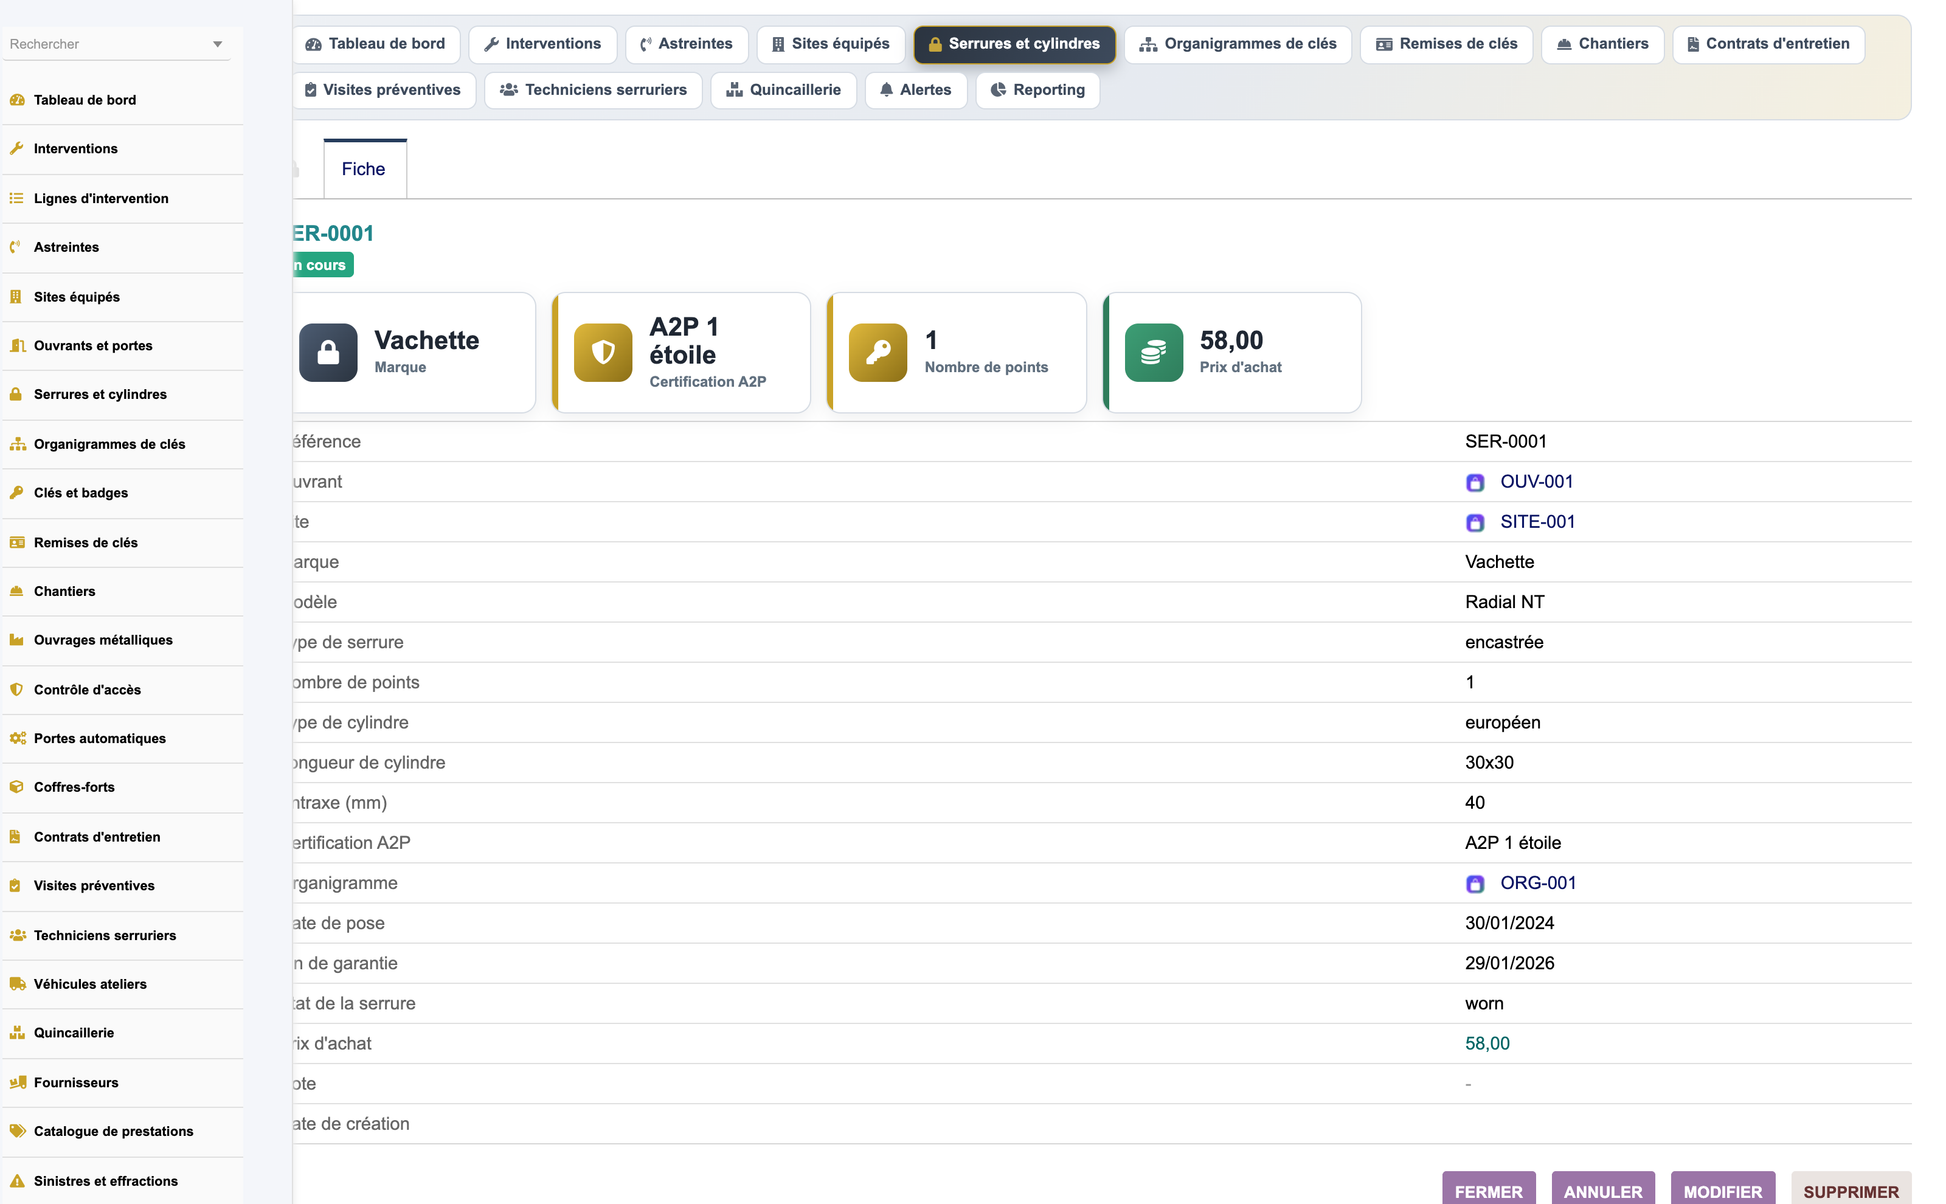The image size is (1946, 1204).
Task: Click the building icon for Sites équipés sidebar
Action: click(17, 297)
